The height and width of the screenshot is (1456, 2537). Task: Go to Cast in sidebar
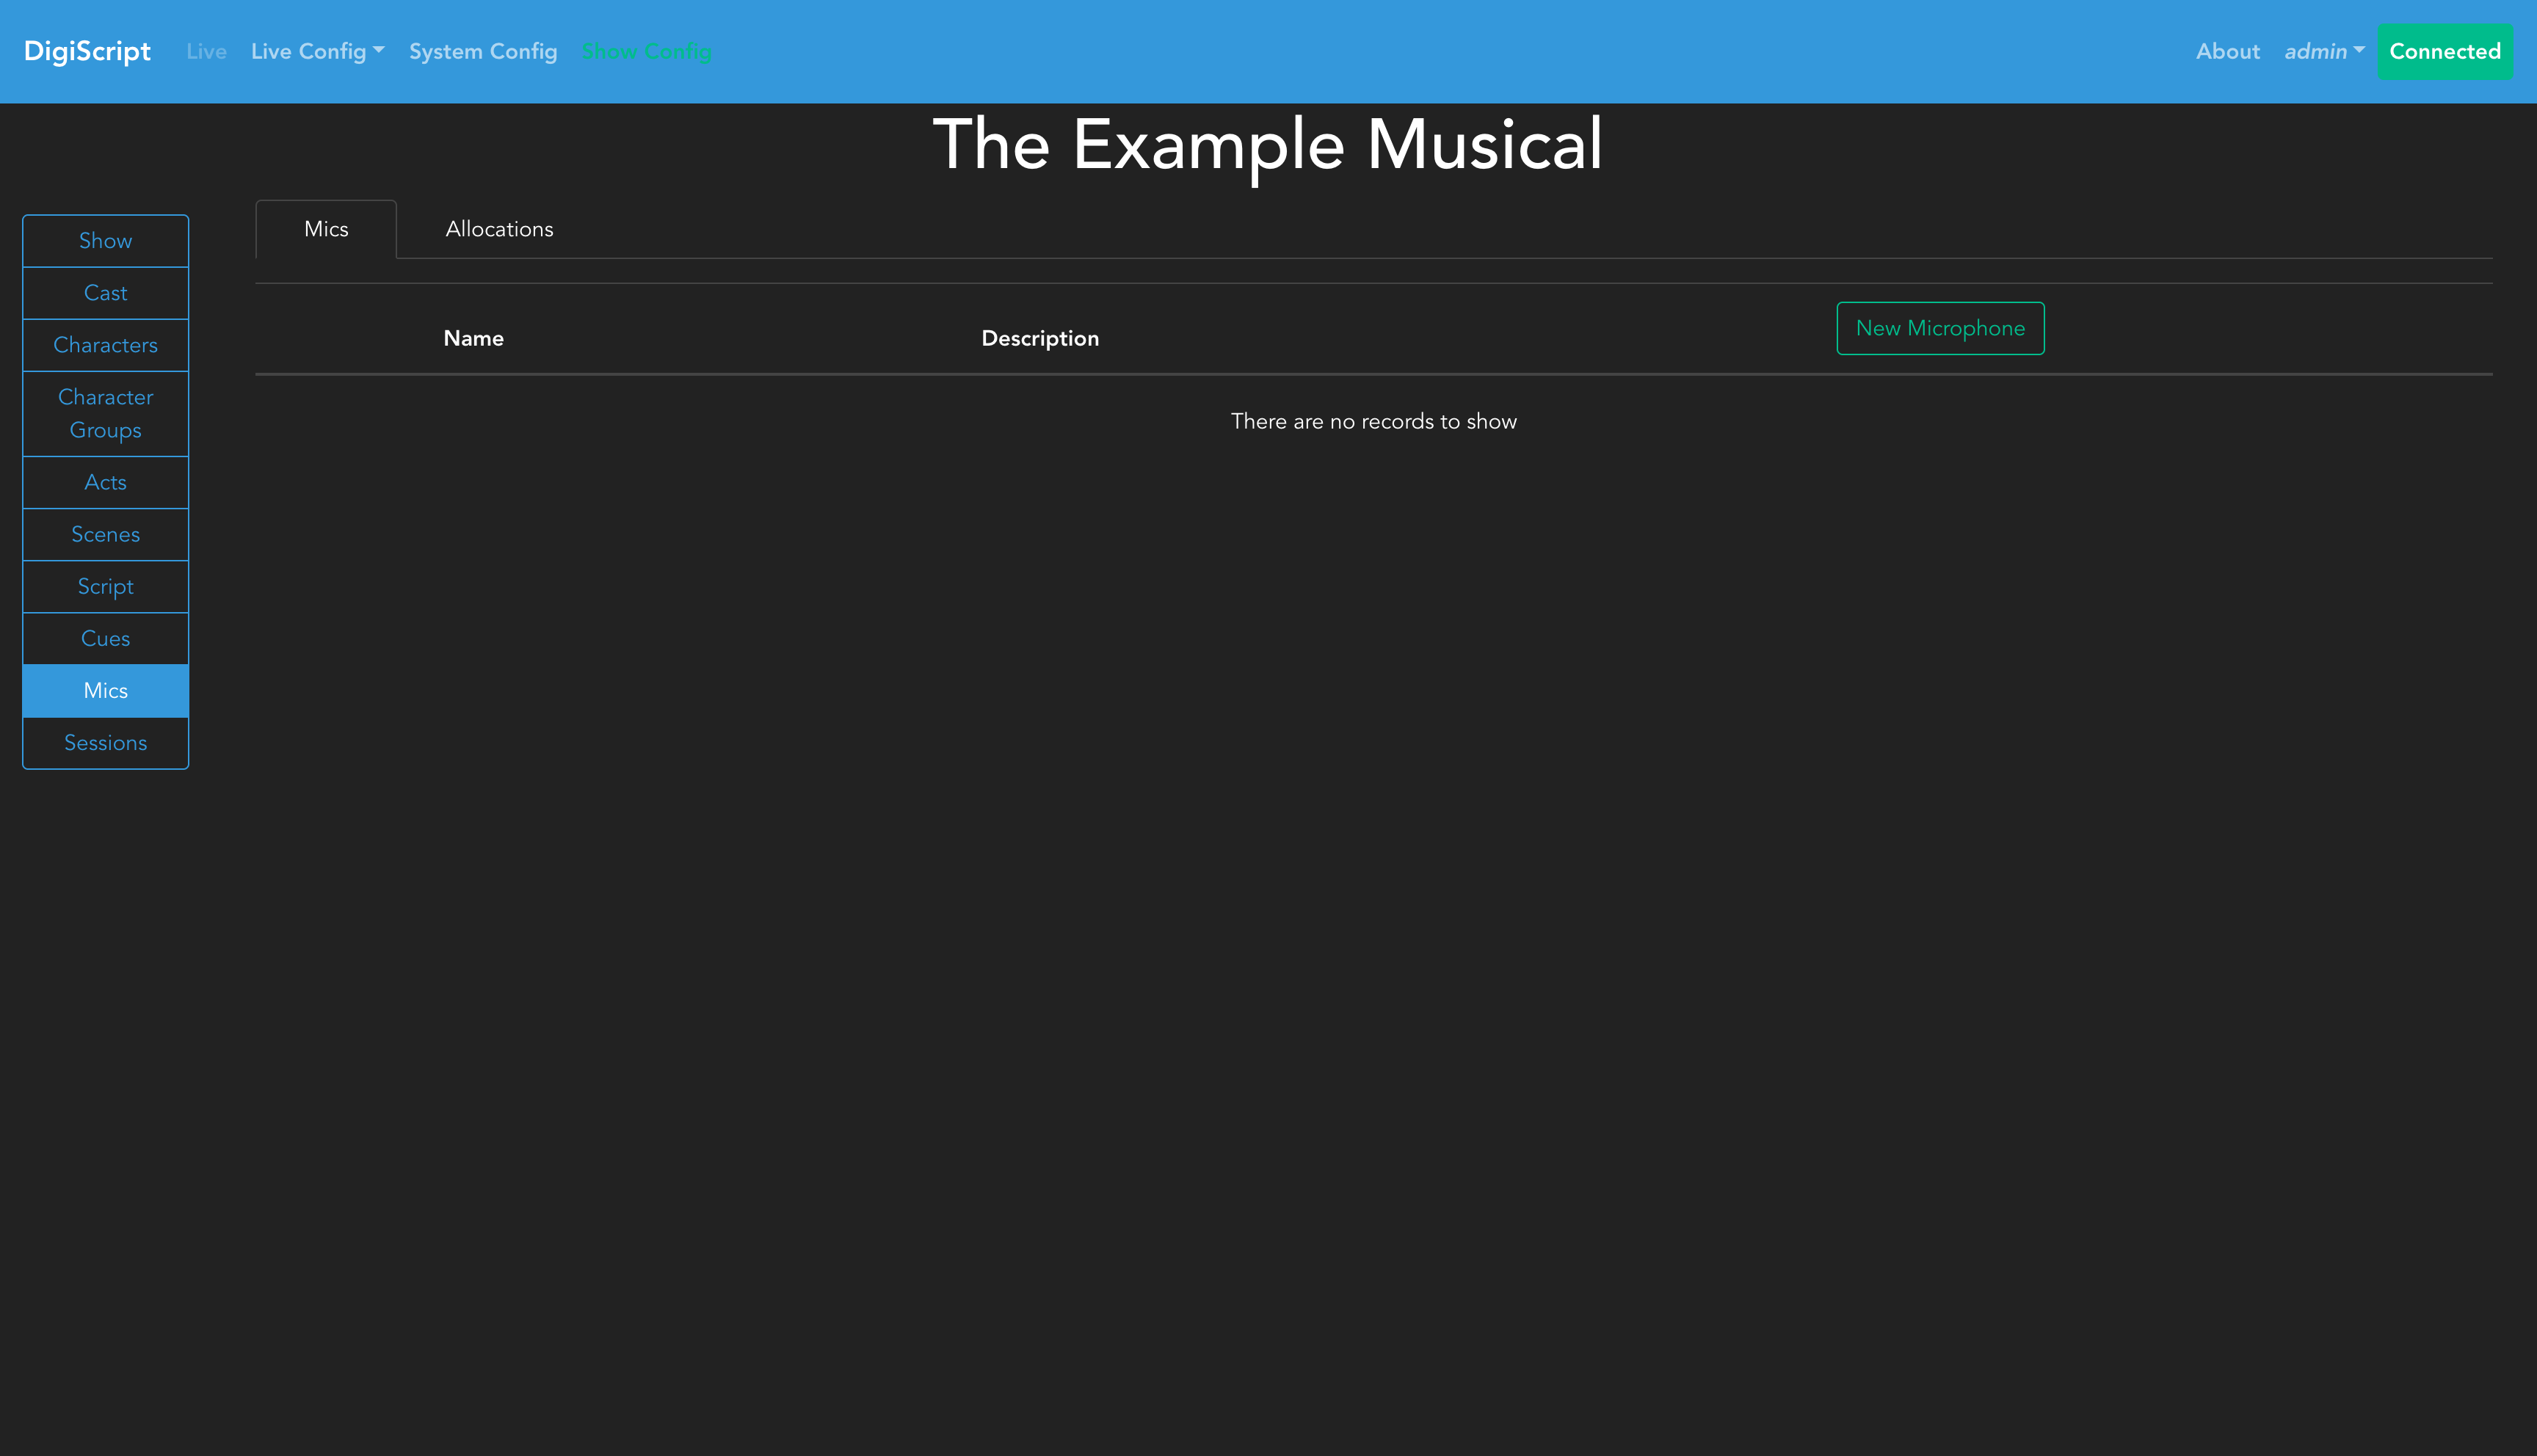pos(105,293)
